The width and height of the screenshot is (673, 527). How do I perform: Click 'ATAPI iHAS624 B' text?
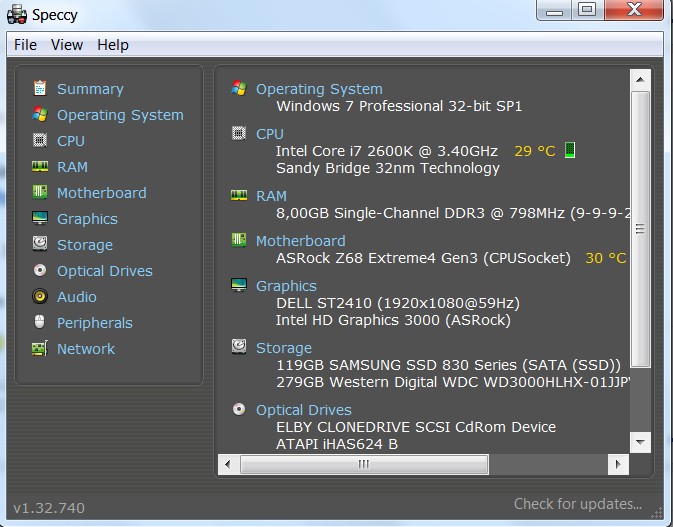tap(337, 444)
